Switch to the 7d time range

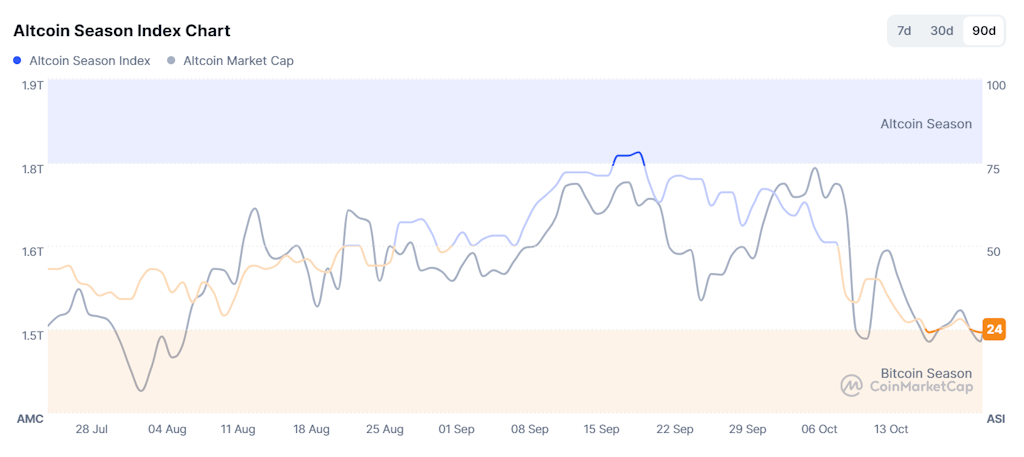coord(904,31)
